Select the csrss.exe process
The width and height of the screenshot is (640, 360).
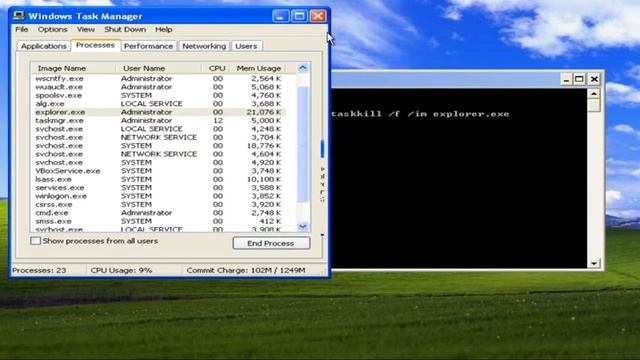(x=159, y=204)
